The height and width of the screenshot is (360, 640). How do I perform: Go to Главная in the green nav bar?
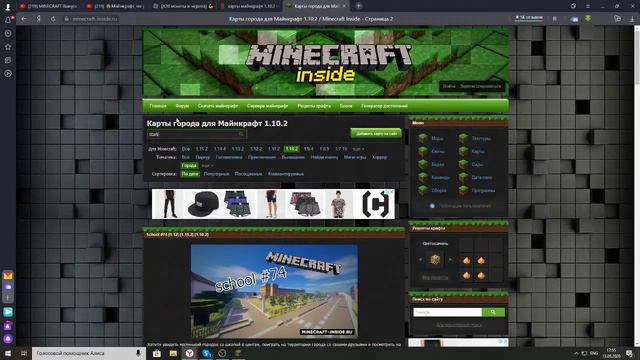158,106
